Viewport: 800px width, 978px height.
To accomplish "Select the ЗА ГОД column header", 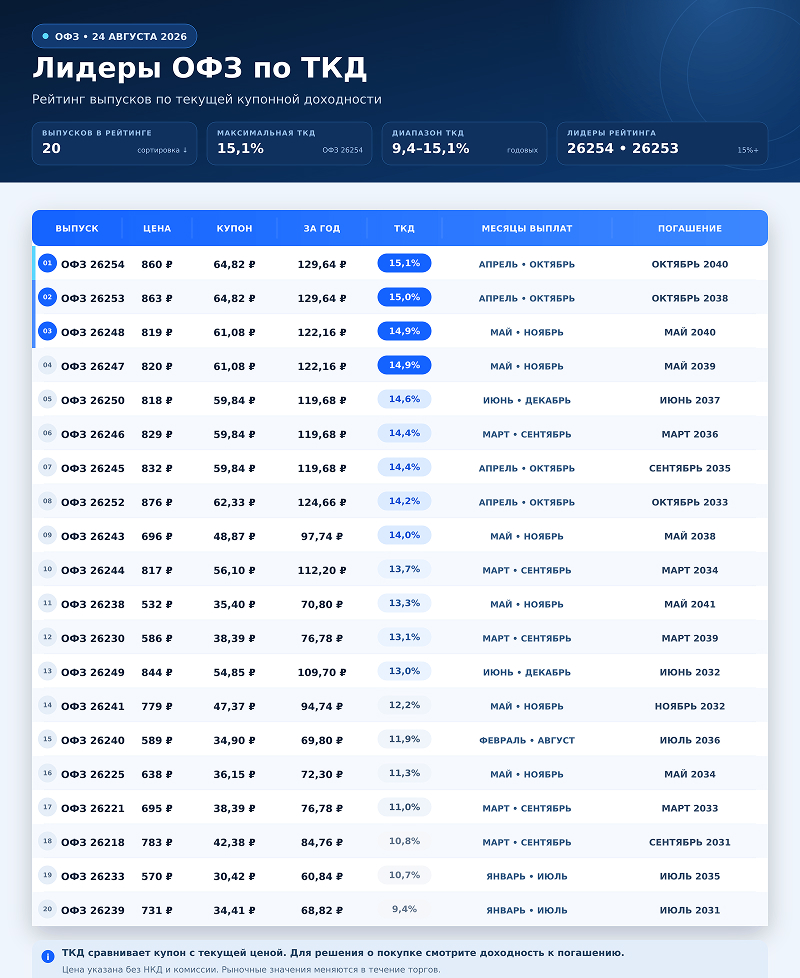I will [x=322, y=228].
